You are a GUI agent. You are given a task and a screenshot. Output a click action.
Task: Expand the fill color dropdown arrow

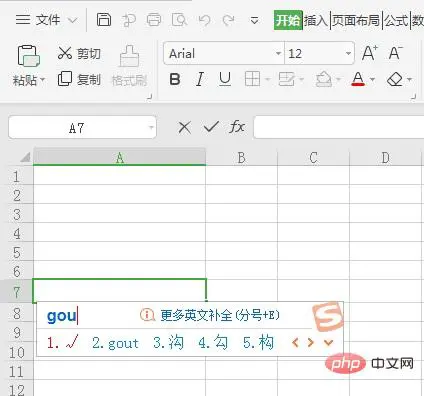338,79
